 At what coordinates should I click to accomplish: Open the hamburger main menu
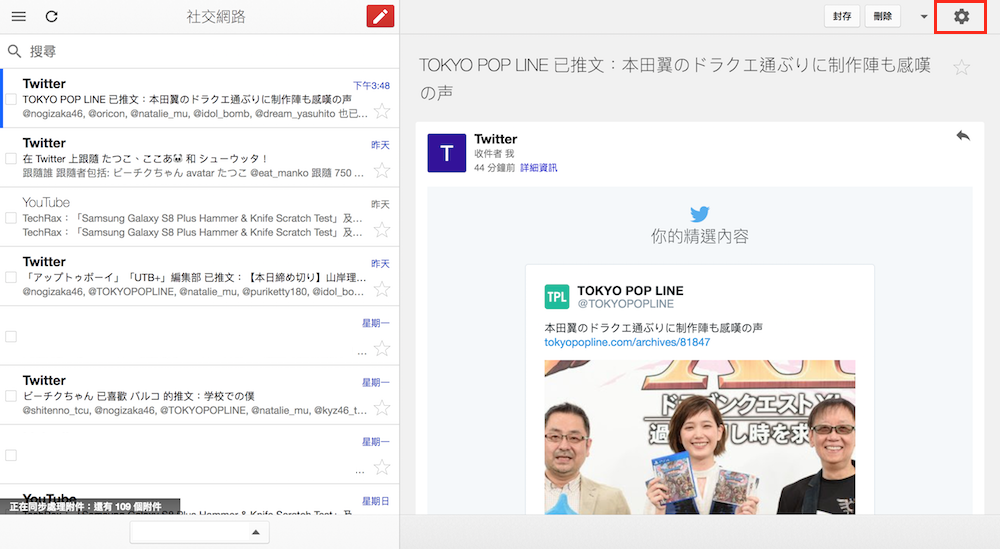point(18,17)
